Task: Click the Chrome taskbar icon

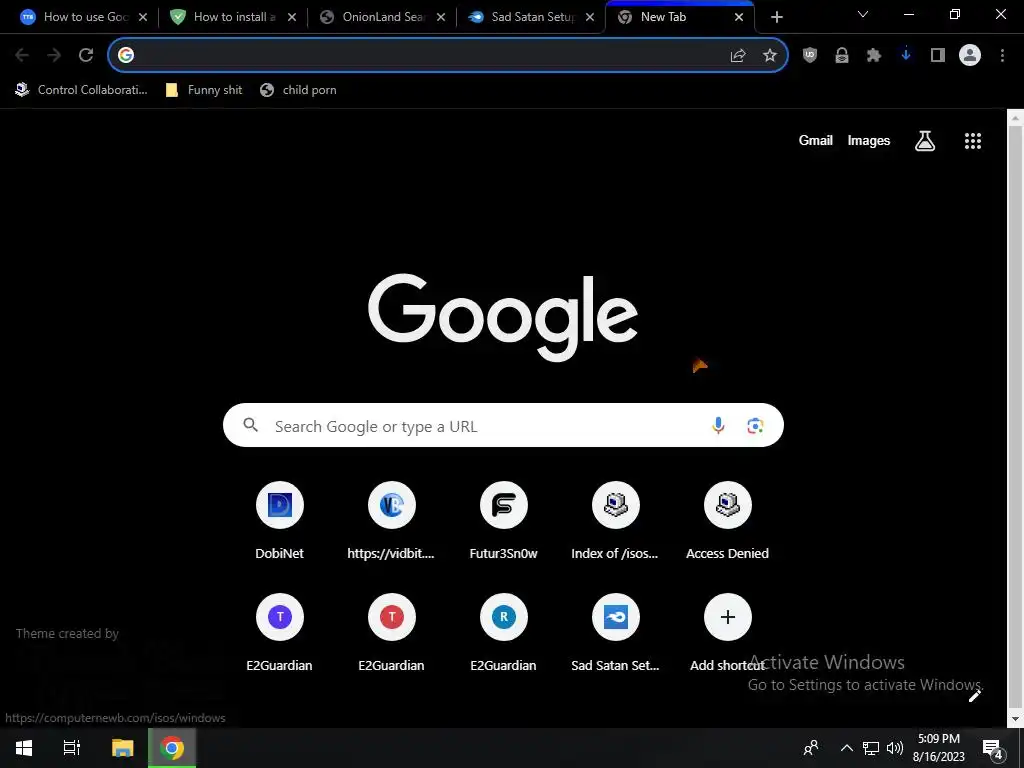Action: 172,748
